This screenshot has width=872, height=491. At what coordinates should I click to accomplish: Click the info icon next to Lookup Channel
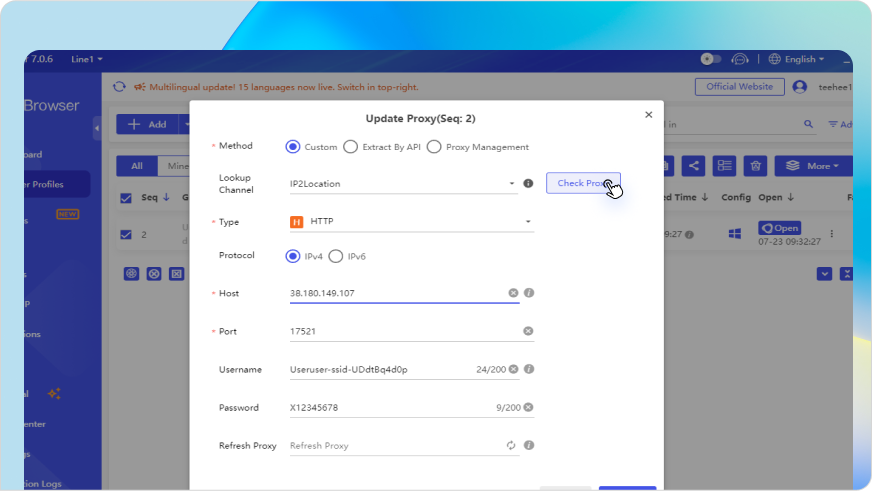pos(529,184)
